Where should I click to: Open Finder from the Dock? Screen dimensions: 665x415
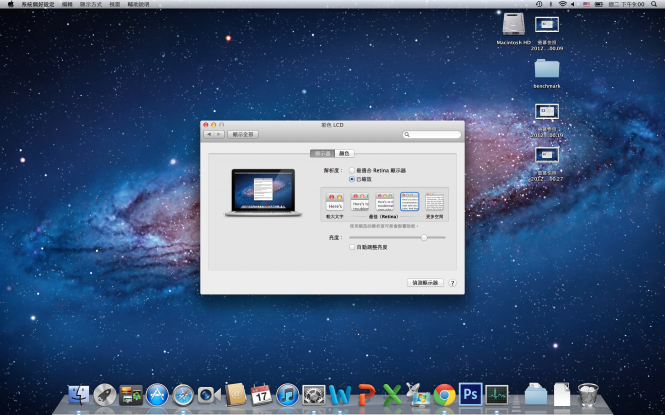point(79,396)
